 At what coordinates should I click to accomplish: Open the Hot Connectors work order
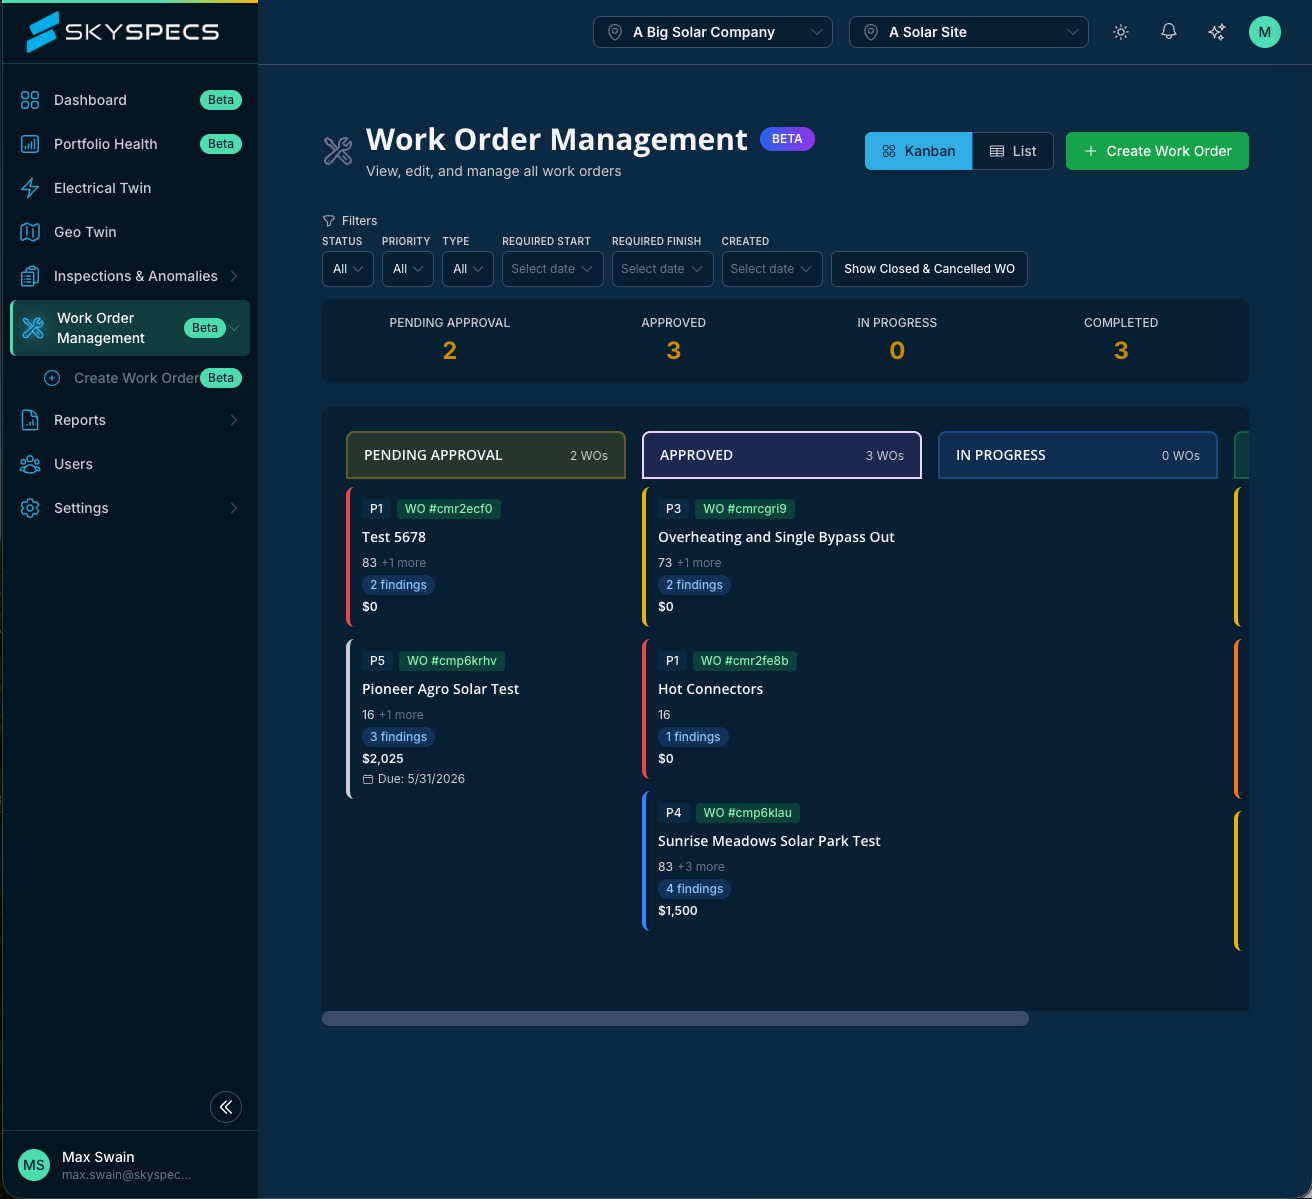click(782, 709)
